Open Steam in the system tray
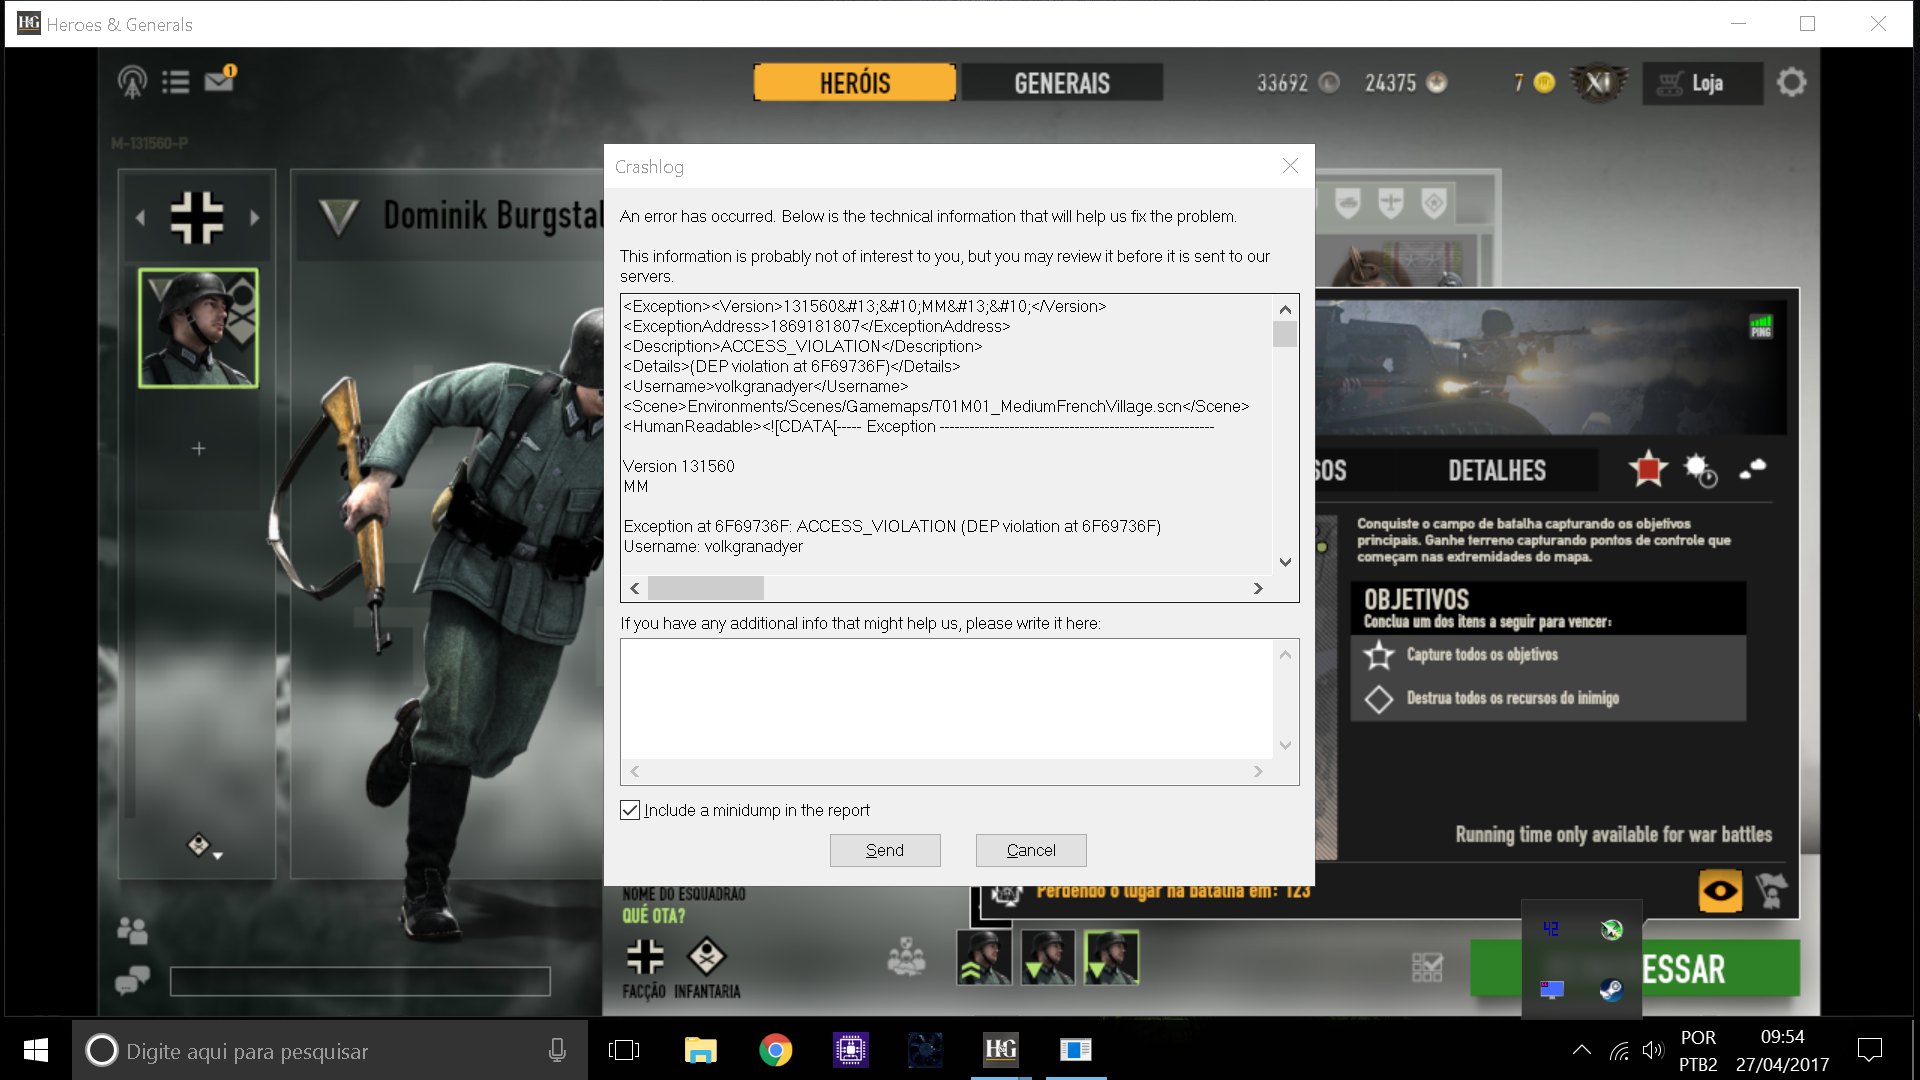Screen dimensions: 1920x1080 (x=1611, y=990)
